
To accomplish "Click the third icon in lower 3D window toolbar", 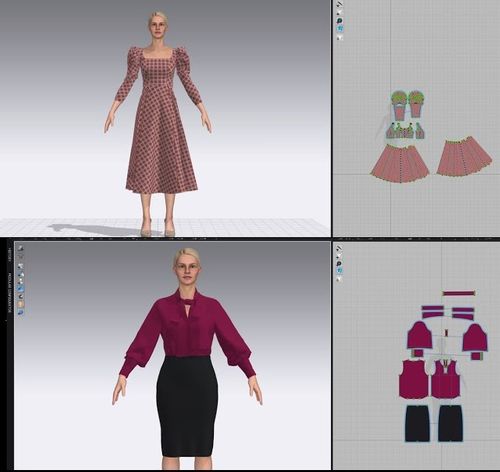I will point(21,267).
